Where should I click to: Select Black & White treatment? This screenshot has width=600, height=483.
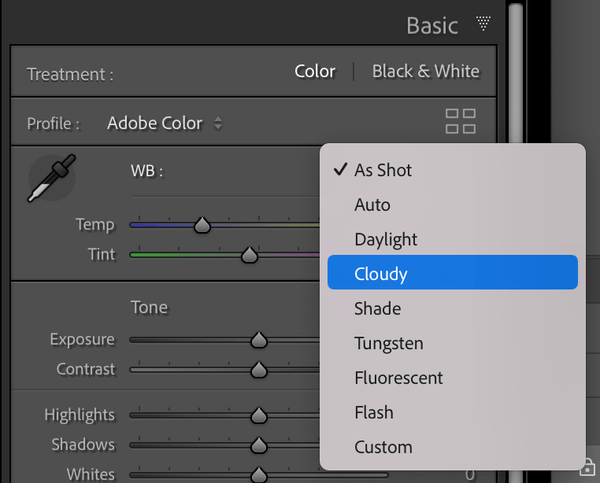click(426, 71)
